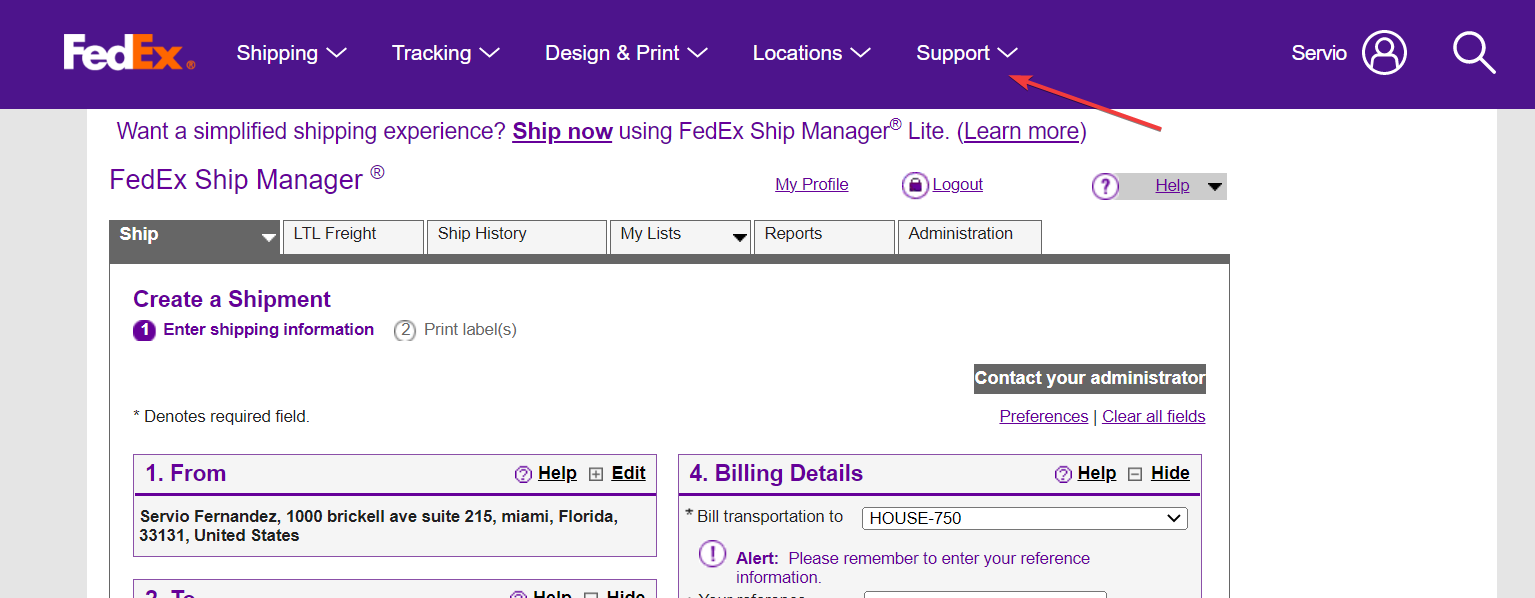Viewport: 1535px width, 598px height.
Task: Click the question mark icon beside top Help
Action: [x=1105, y=186]
